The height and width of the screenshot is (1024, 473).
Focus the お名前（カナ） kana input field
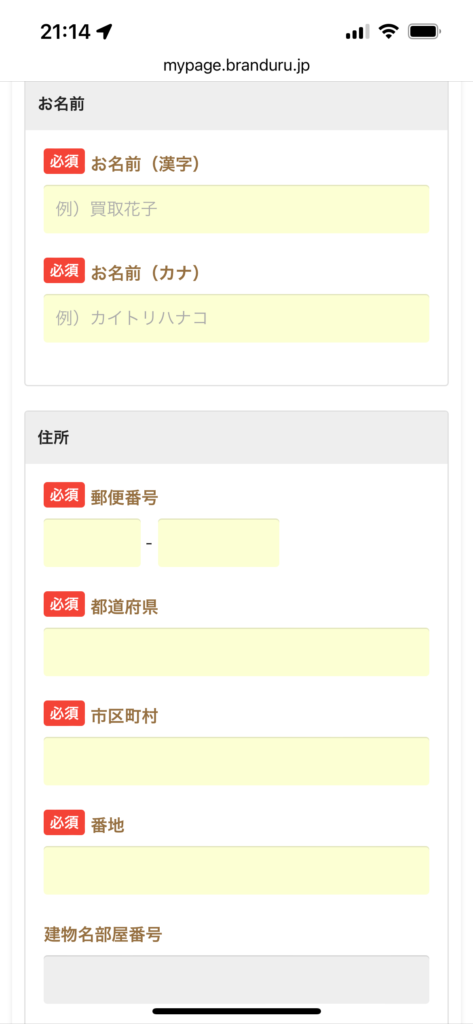coord(236,318)
